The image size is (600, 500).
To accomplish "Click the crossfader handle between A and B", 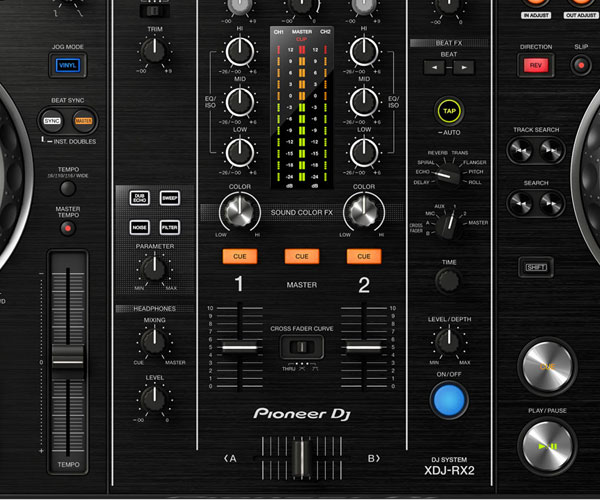I will (302, 458).
